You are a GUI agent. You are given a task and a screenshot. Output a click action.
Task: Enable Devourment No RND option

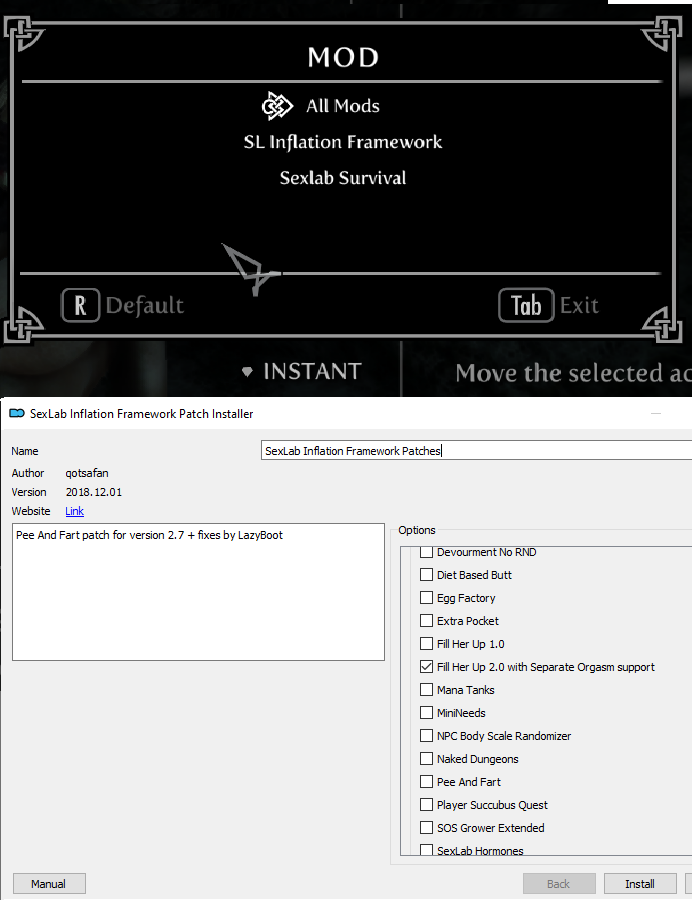point(426,552)
